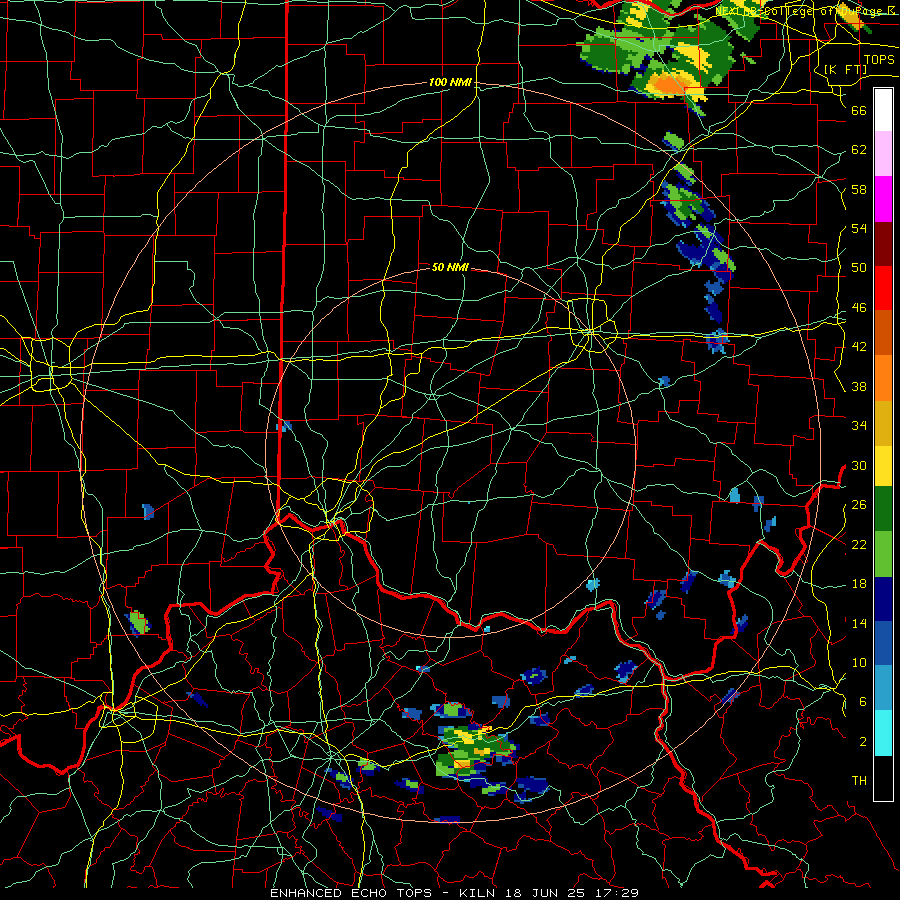Click the 'TOPS' legend heading
Image resolution: width=900 pixels, height=900 pixels.
(x=879, y=60)
